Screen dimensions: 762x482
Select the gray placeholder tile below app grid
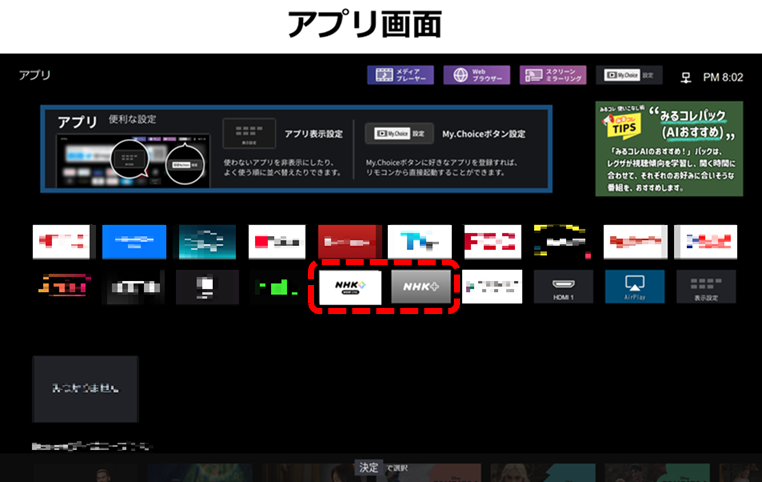[85, 388]
